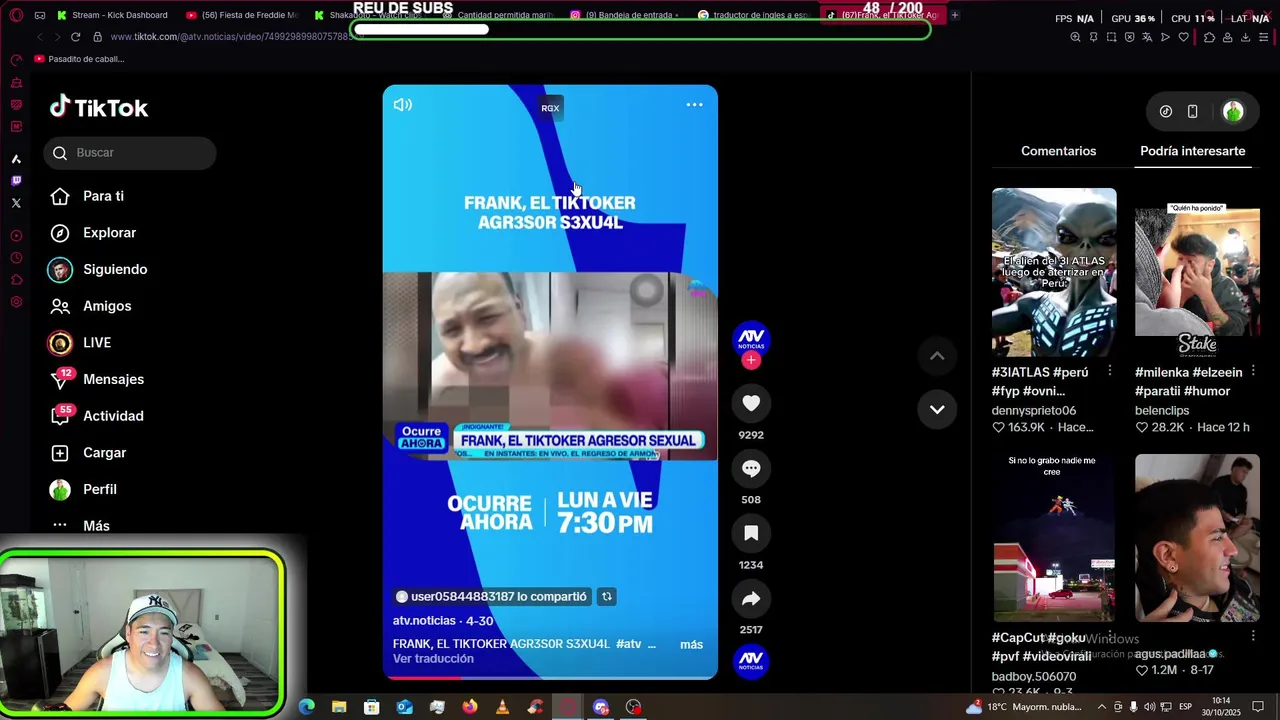Open options for the #milenka video card
The height and width of the screenshot is (720, 1280).
pos(1253,371)
